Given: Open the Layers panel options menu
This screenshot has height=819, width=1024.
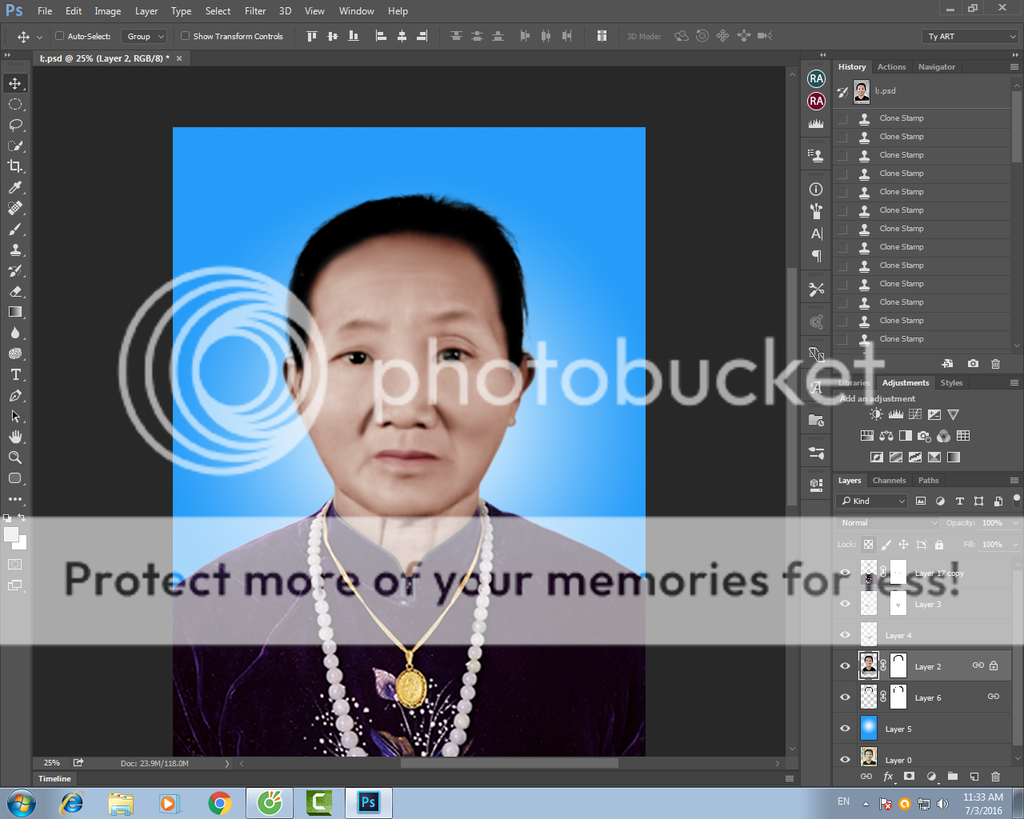Looking at the screenshot, I should 1014,480.
